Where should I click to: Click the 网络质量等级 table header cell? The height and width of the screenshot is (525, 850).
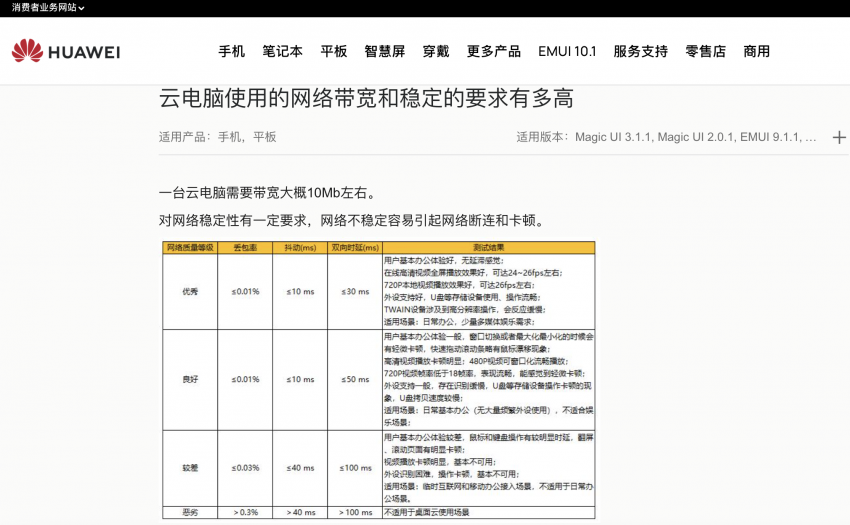[x=190, y=247]
